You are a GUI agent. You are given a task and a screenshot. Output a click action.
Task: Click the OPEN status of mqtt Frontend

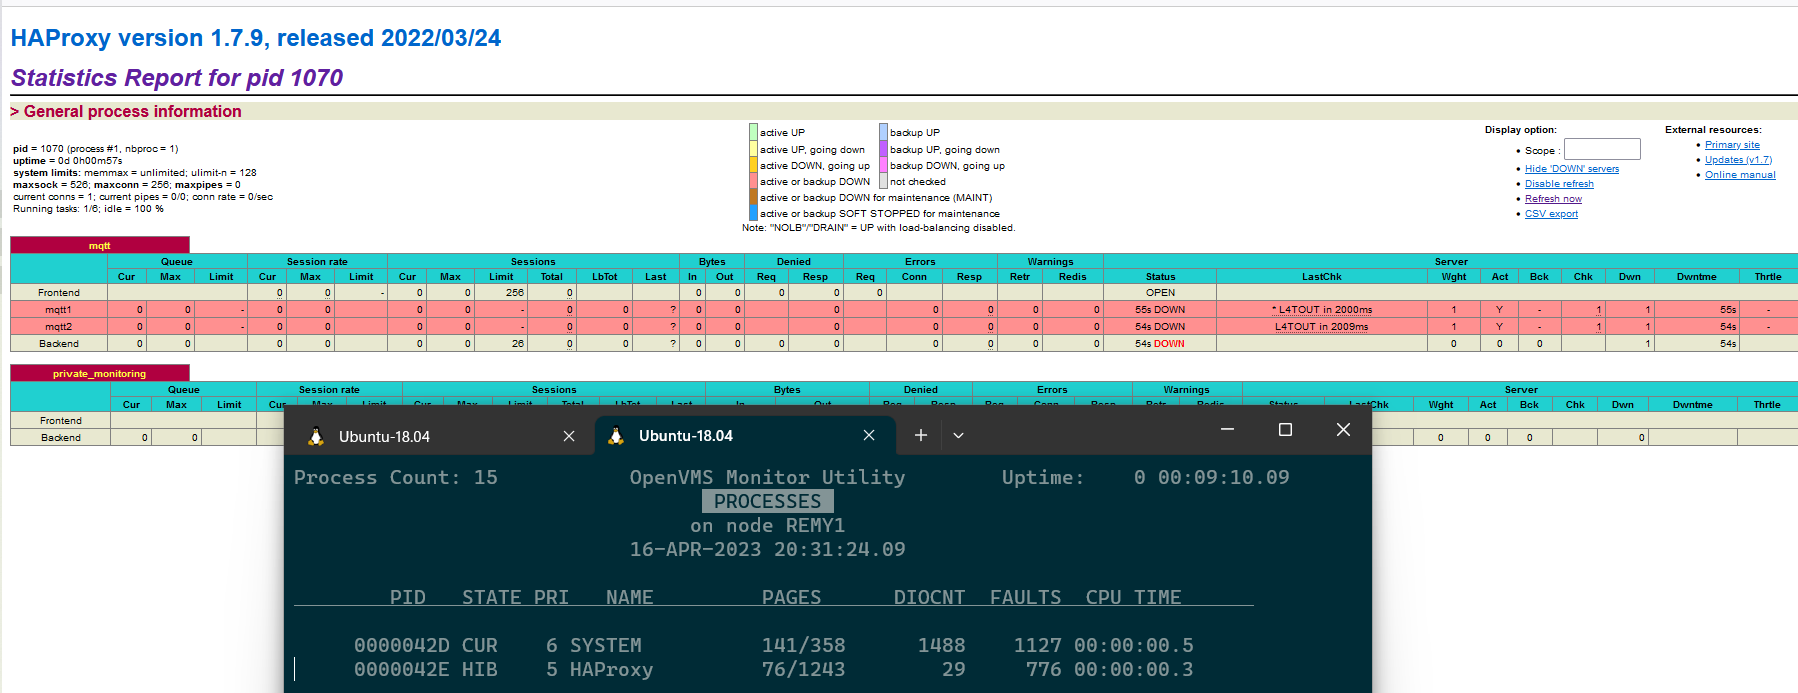pos(1161,293)
